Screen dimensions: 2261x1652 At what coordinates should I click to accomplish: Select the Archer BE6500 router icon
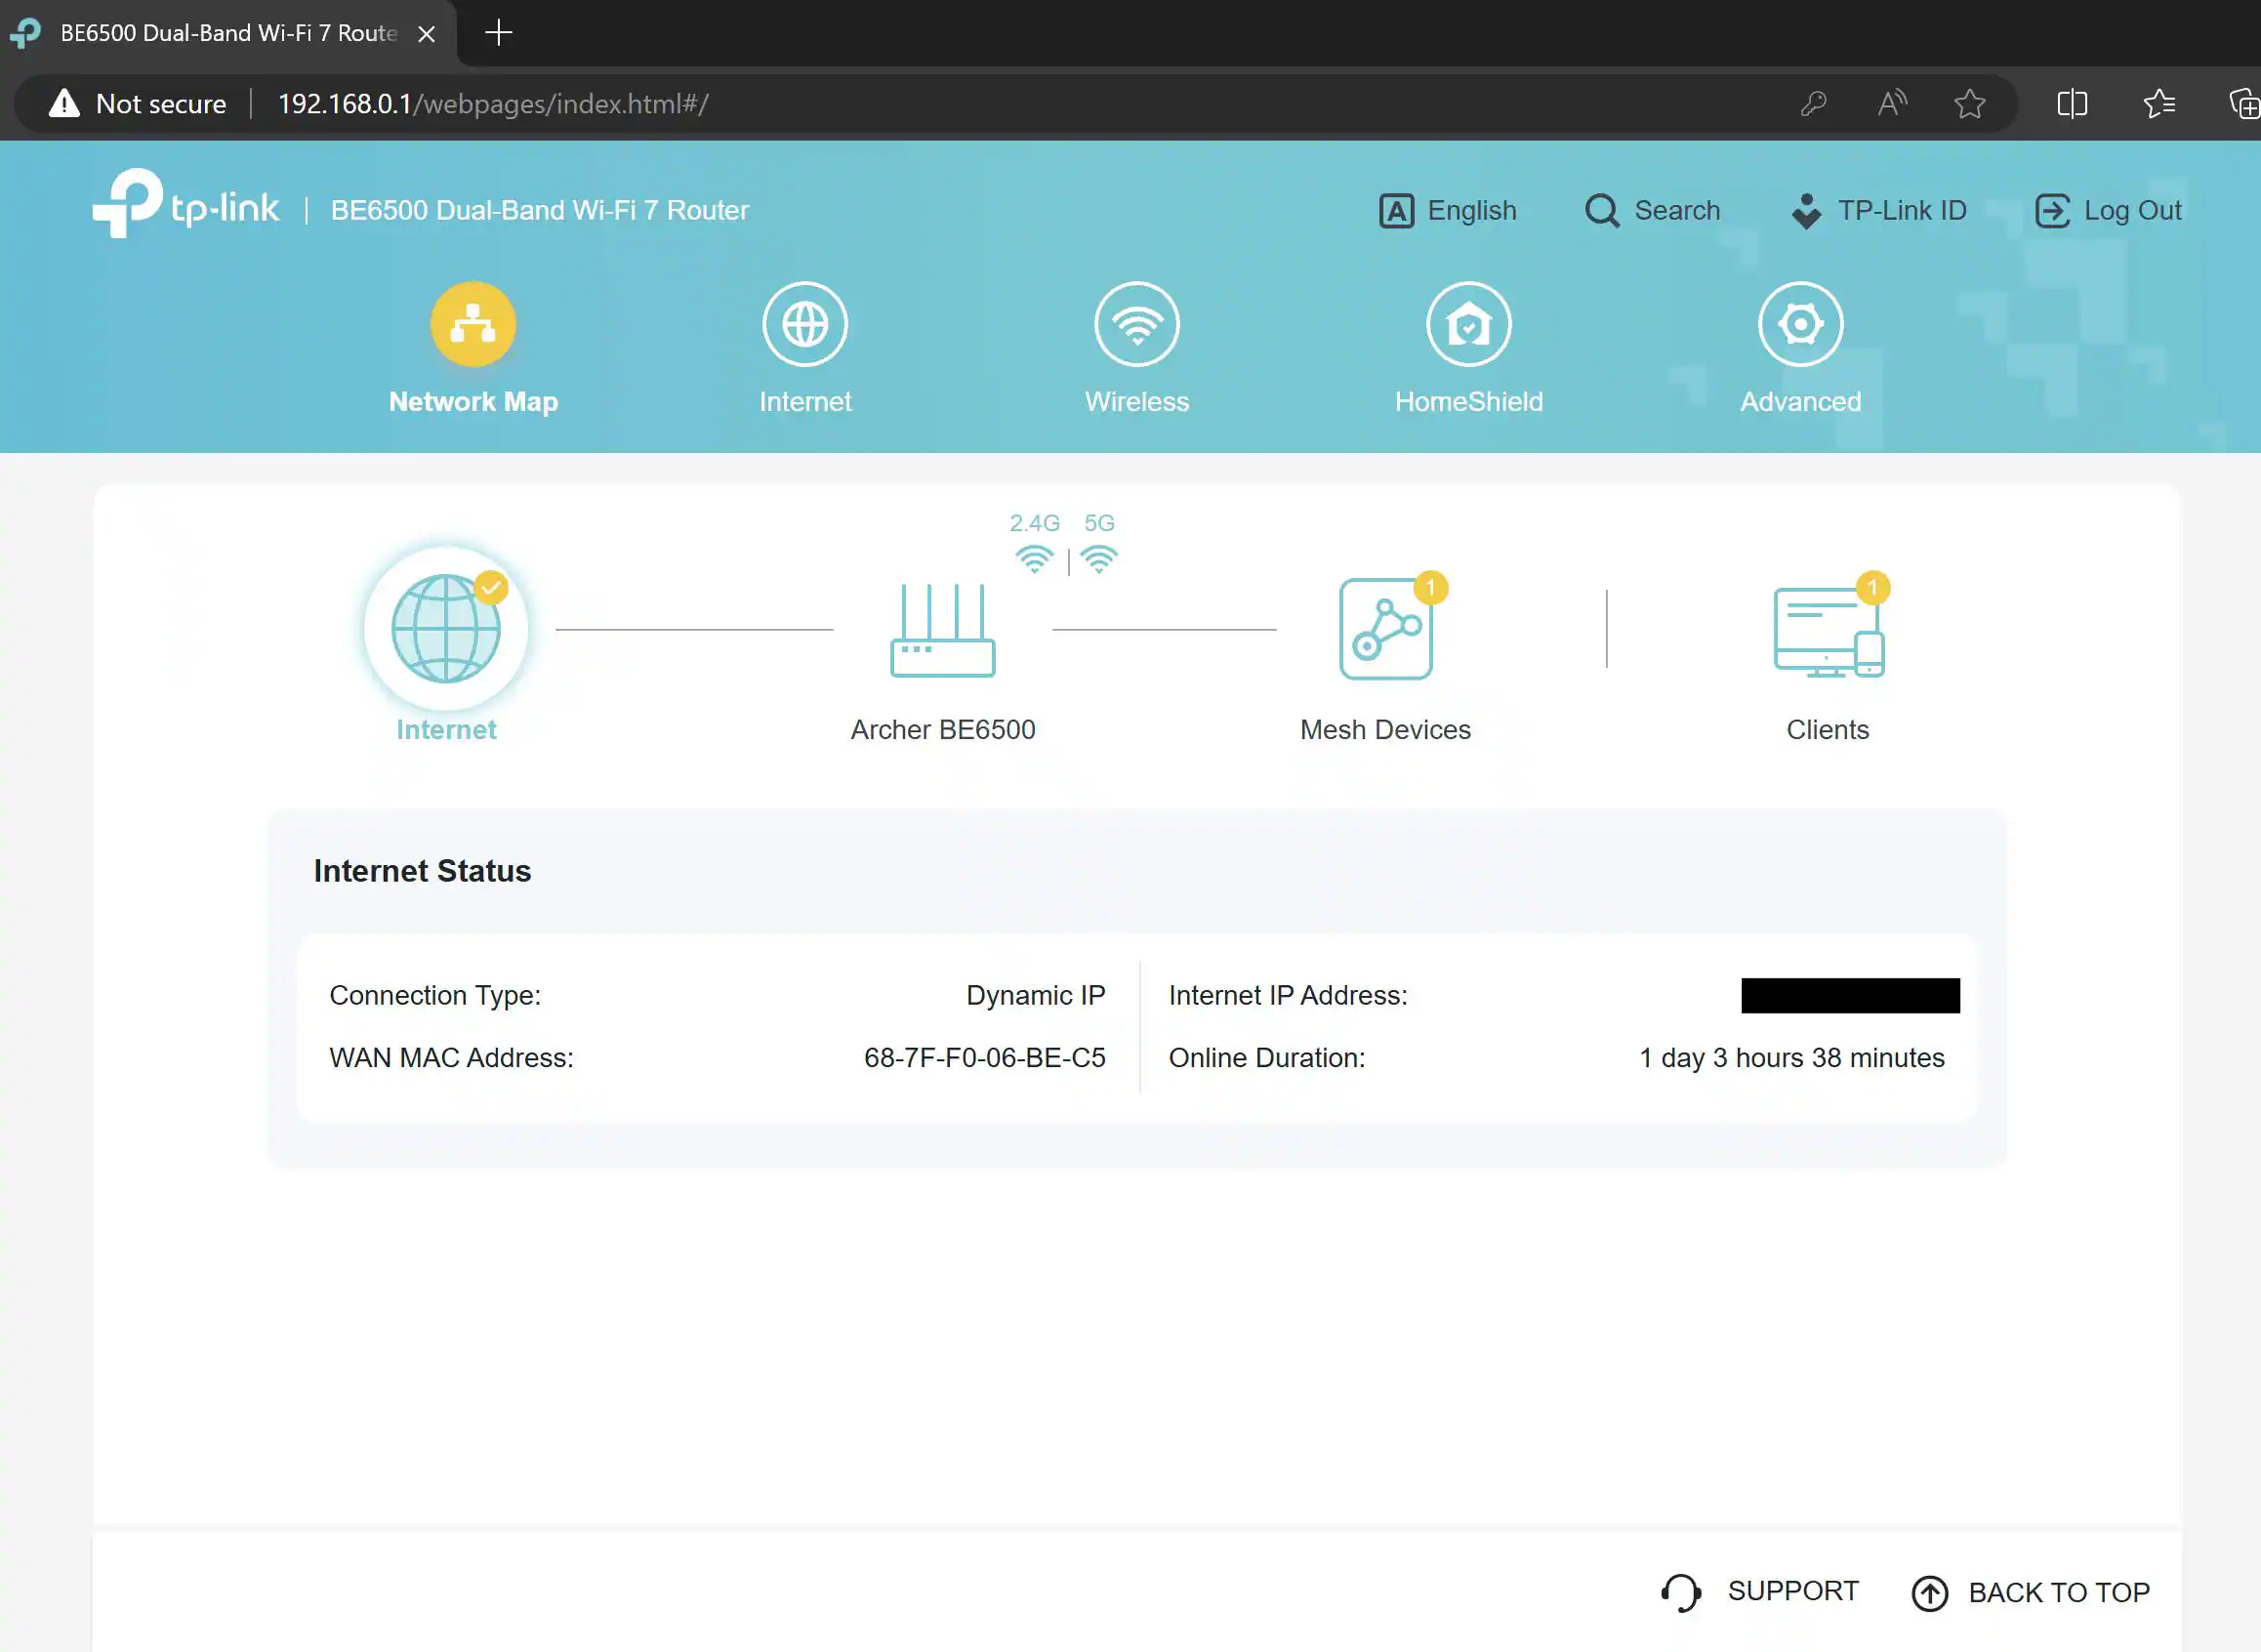tap(942, 631)
